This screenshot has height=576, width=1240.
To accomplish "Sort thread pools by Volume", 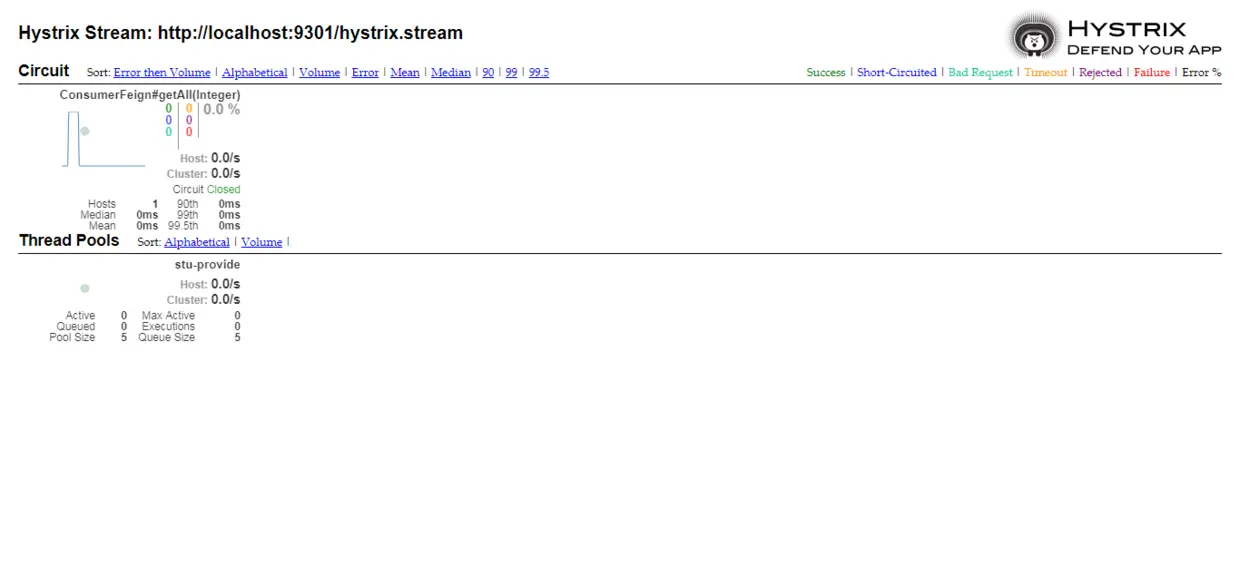I will coord(262,242).
